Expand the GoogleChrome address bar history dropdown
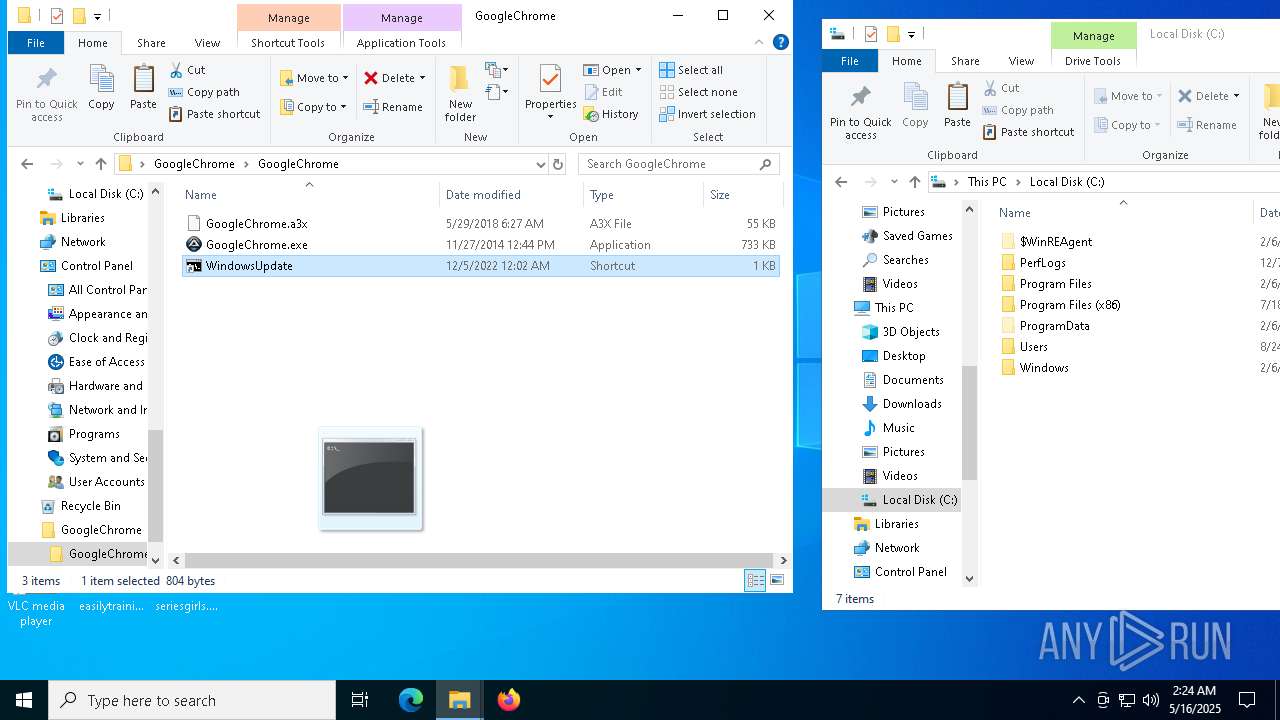The image size is (1280, 720). (540, 164)
